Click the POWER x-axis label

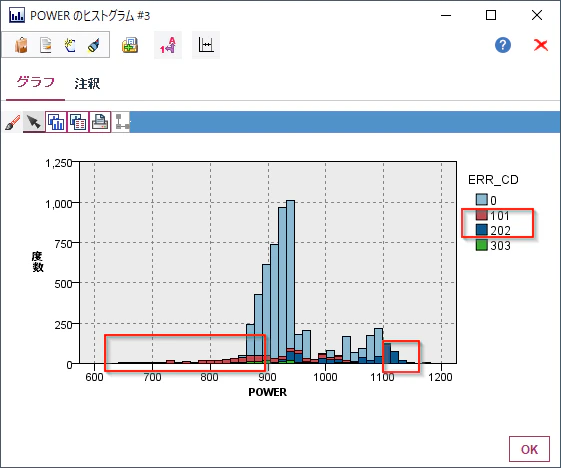click(268, 392)
